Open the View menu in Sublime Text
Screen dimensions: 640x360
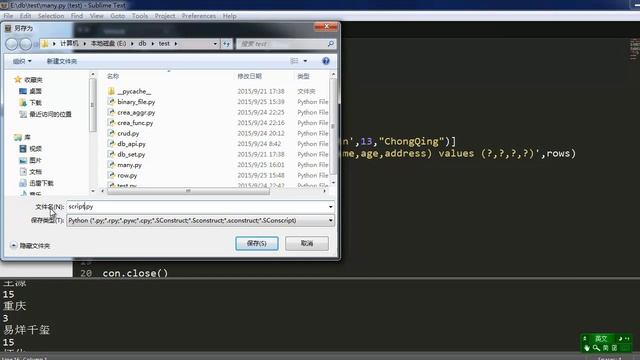click(x=97, y=16)
